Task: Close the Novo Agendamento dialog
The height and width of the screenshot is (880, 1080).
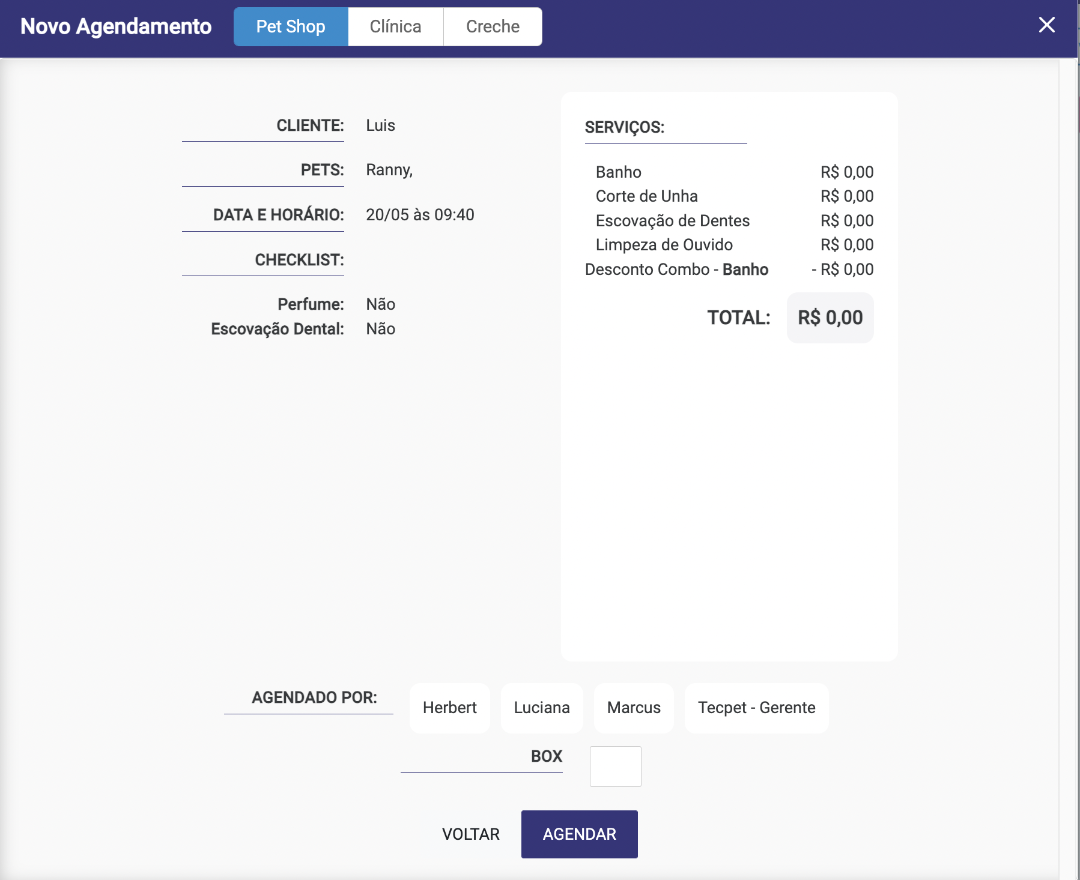Action: pos(1046,26)
